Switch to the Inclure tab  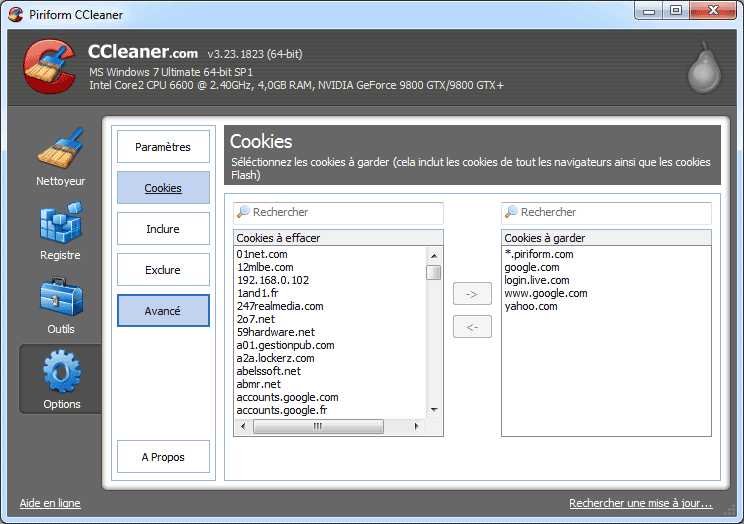[163, 228]
